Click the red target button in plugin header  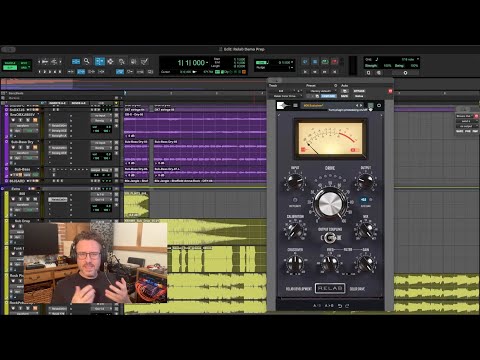click(x=390, y=91)
